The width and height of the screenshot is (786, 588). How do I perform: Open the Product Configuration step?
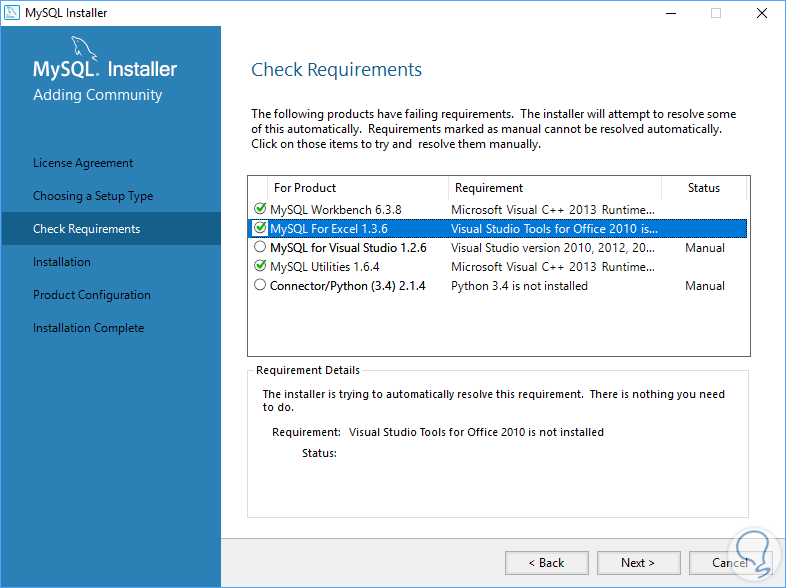[92, 295]
